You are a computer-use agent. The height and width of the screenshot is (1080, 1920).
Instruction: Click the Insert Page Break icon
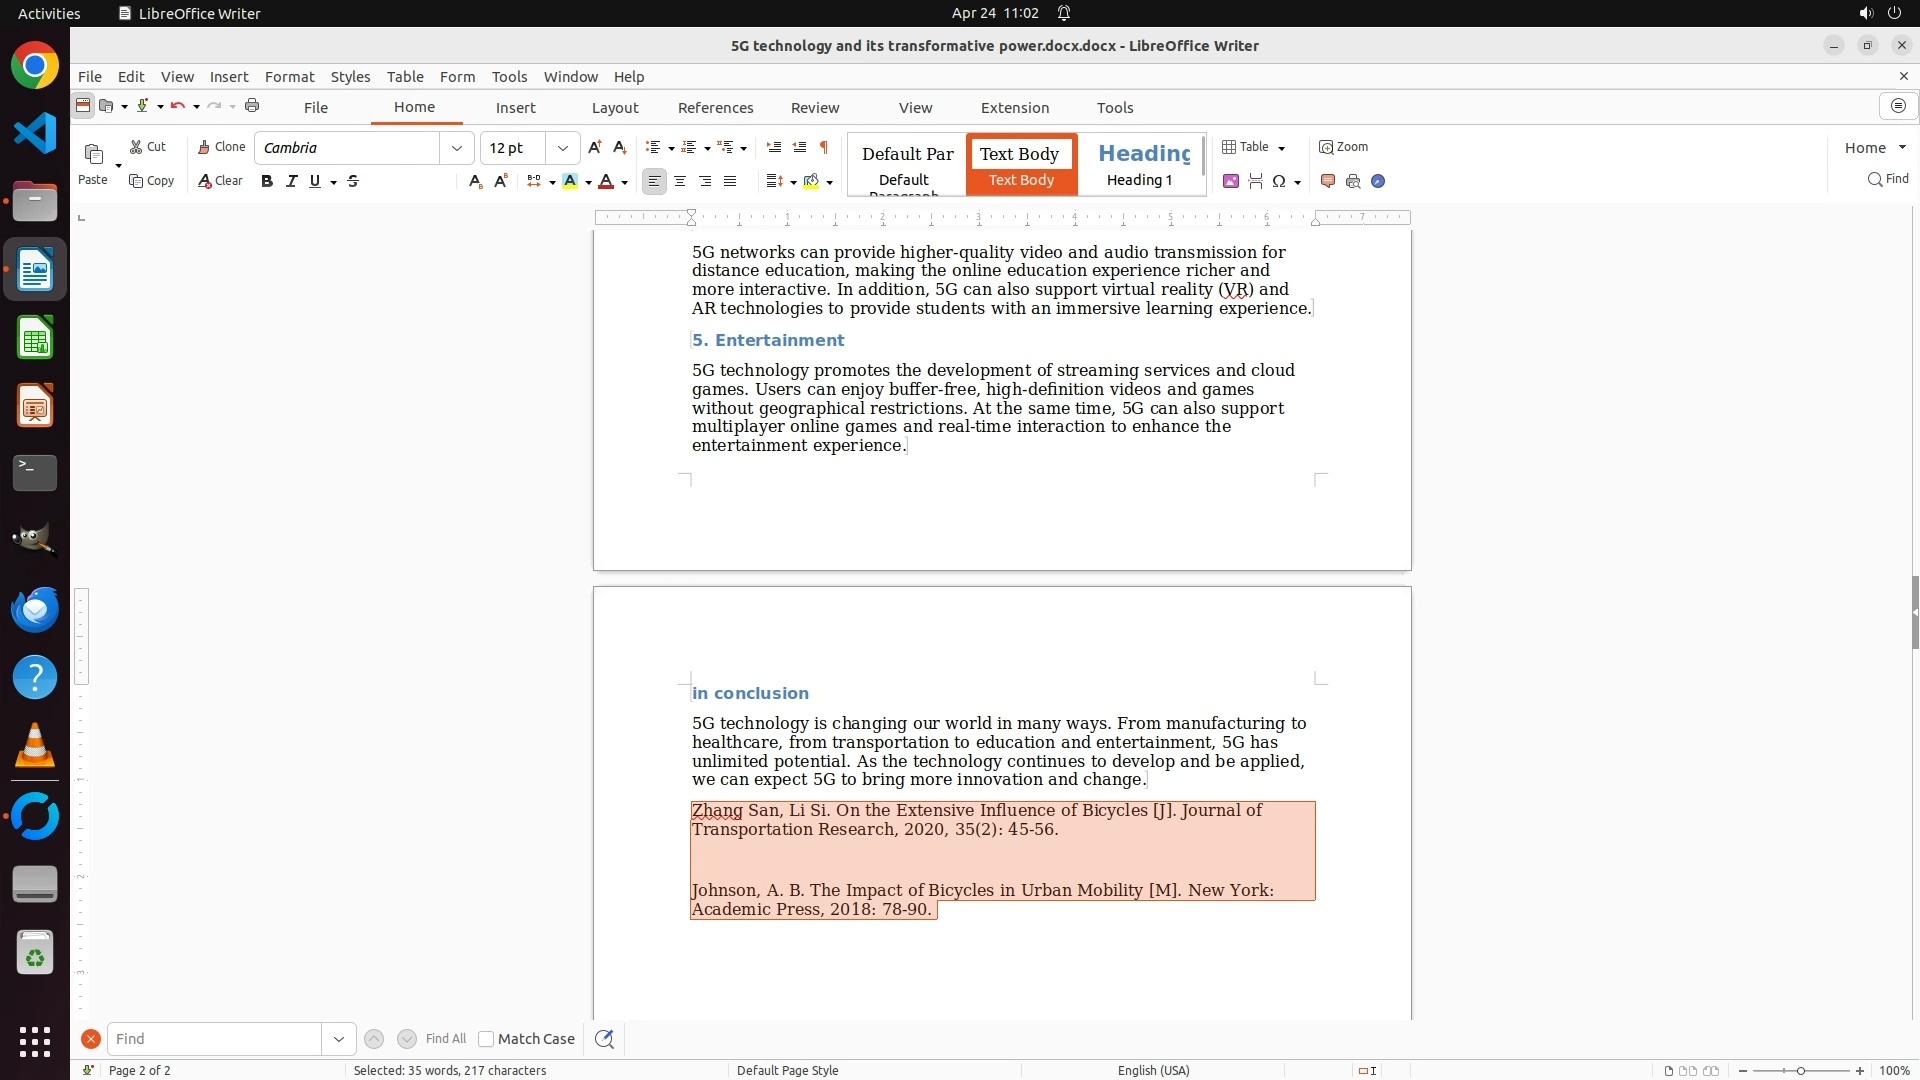pos(1256,181)
